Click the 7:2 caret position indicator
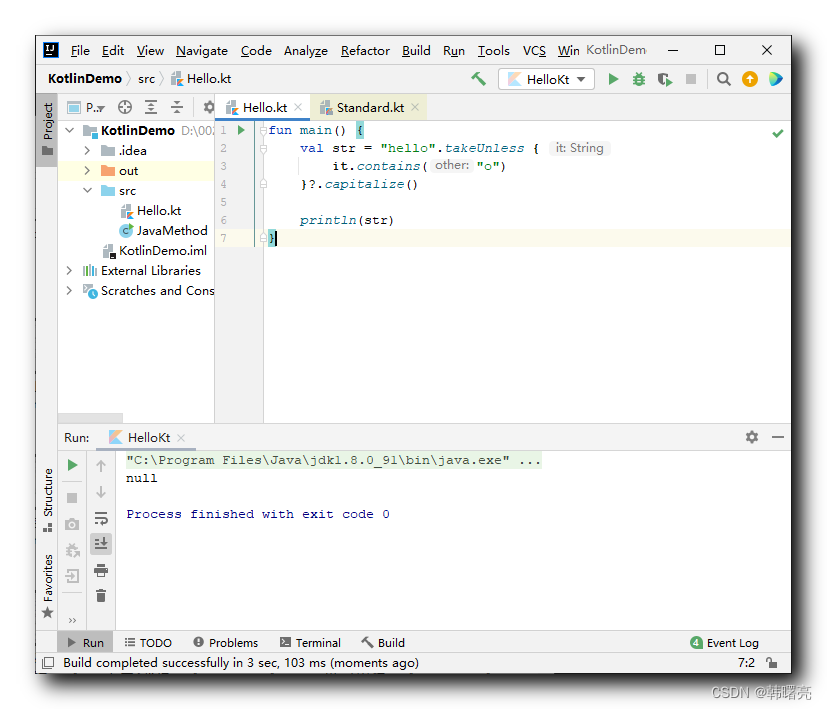 pos(746,663)
